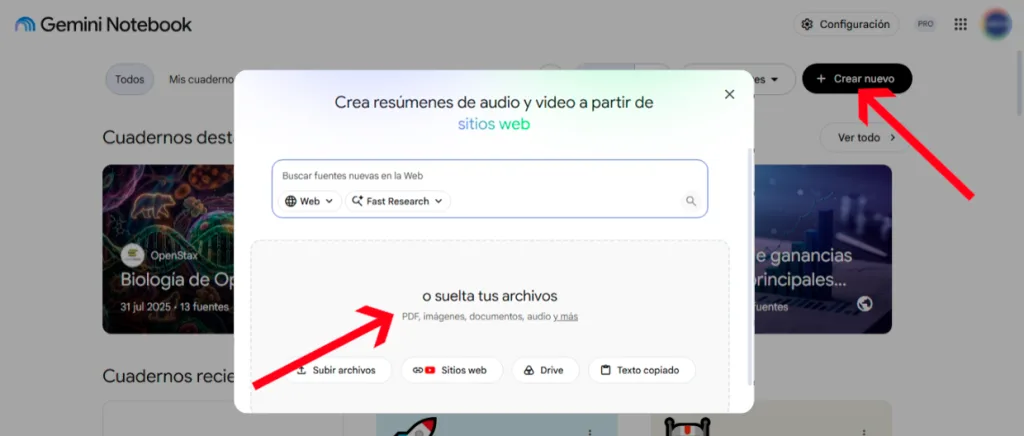
Task: Click the search magnifier icon in dialog
Action: point(691,201)
